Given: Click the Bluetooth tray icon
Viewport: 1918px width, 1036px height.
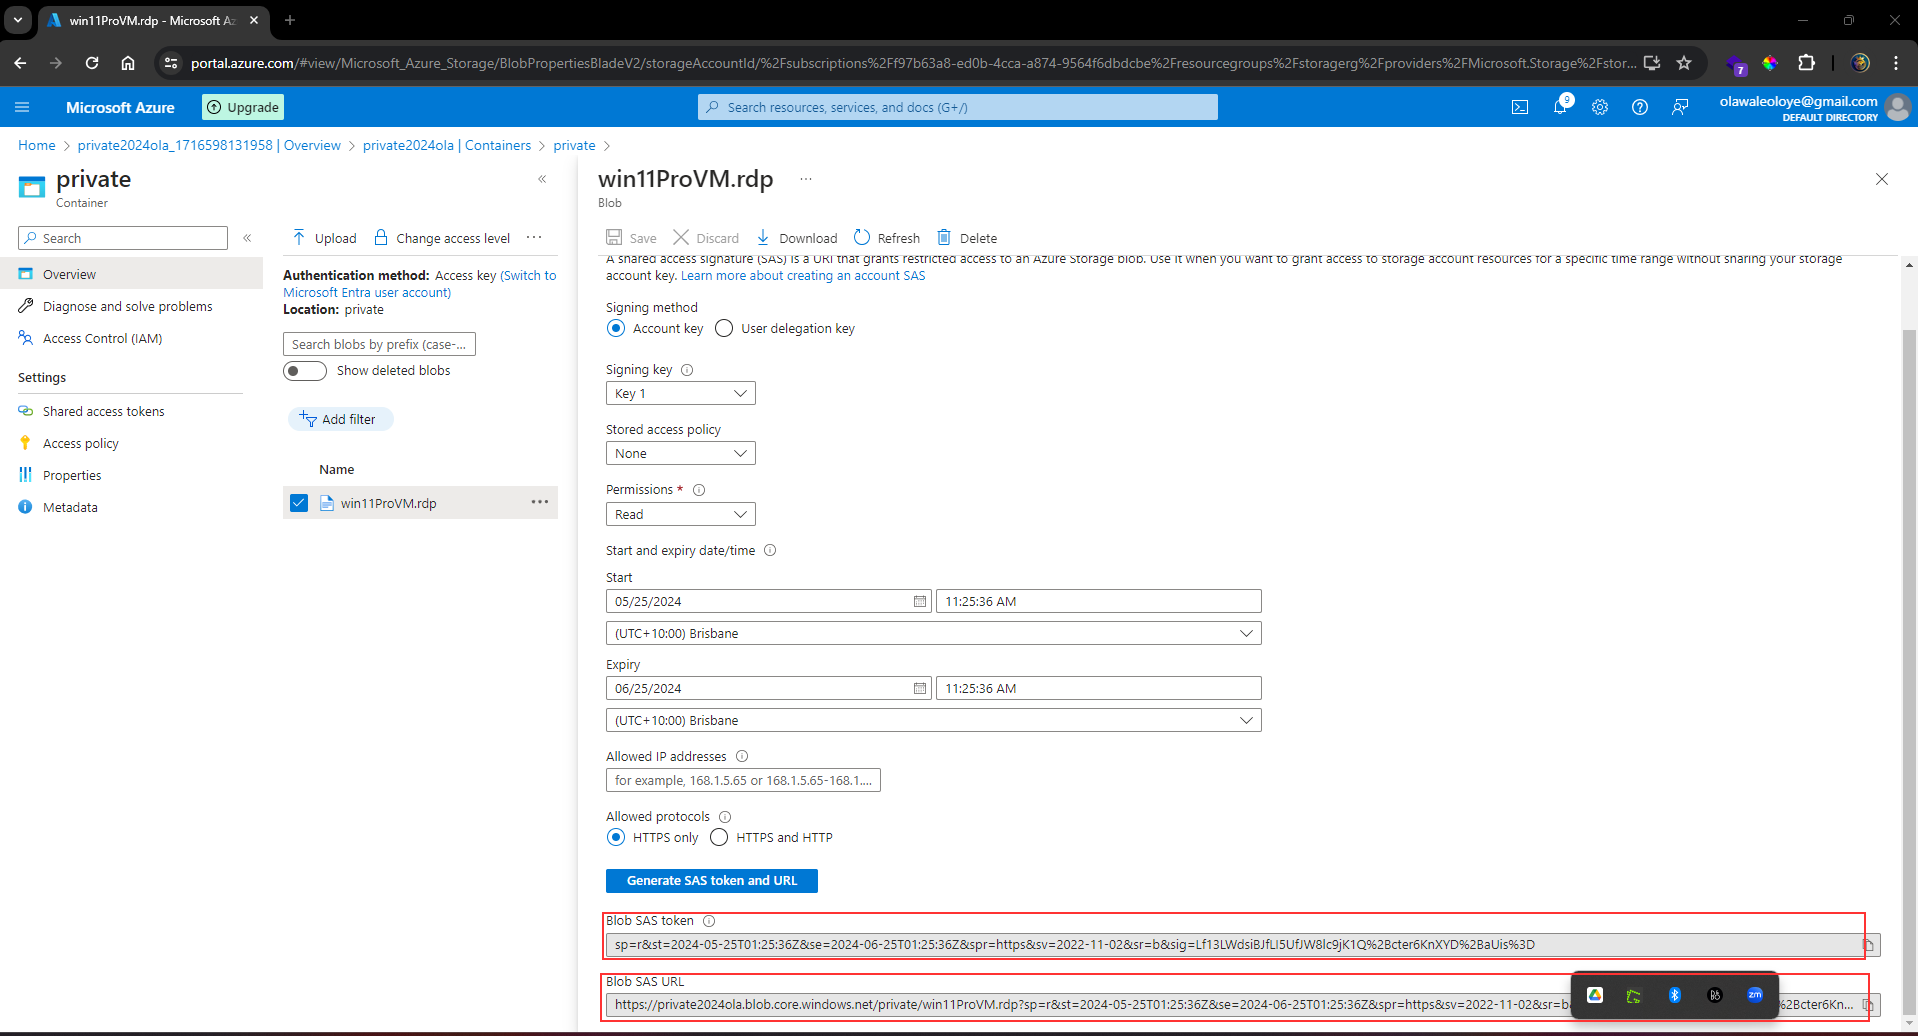Looking at the screenshot, I should pos(1675,995).
